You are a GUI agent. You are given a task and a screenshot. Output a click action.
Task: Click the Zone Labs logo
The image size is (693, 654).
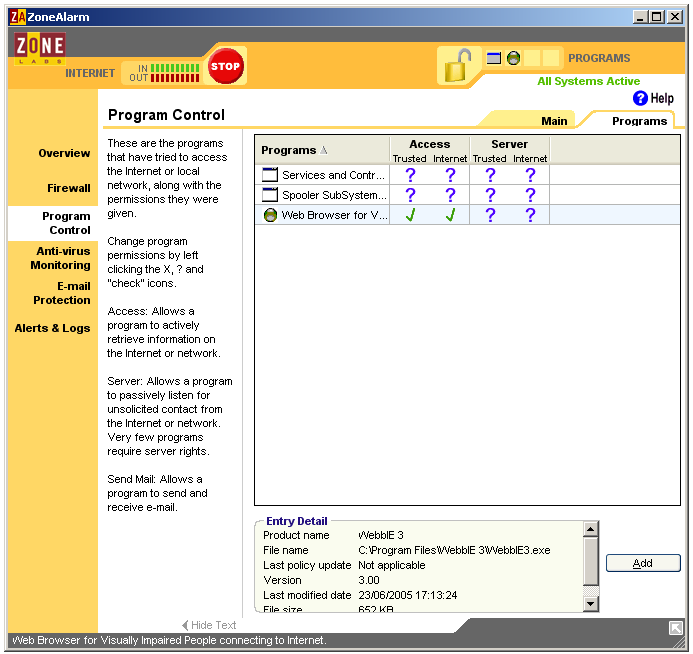point(40,47)
